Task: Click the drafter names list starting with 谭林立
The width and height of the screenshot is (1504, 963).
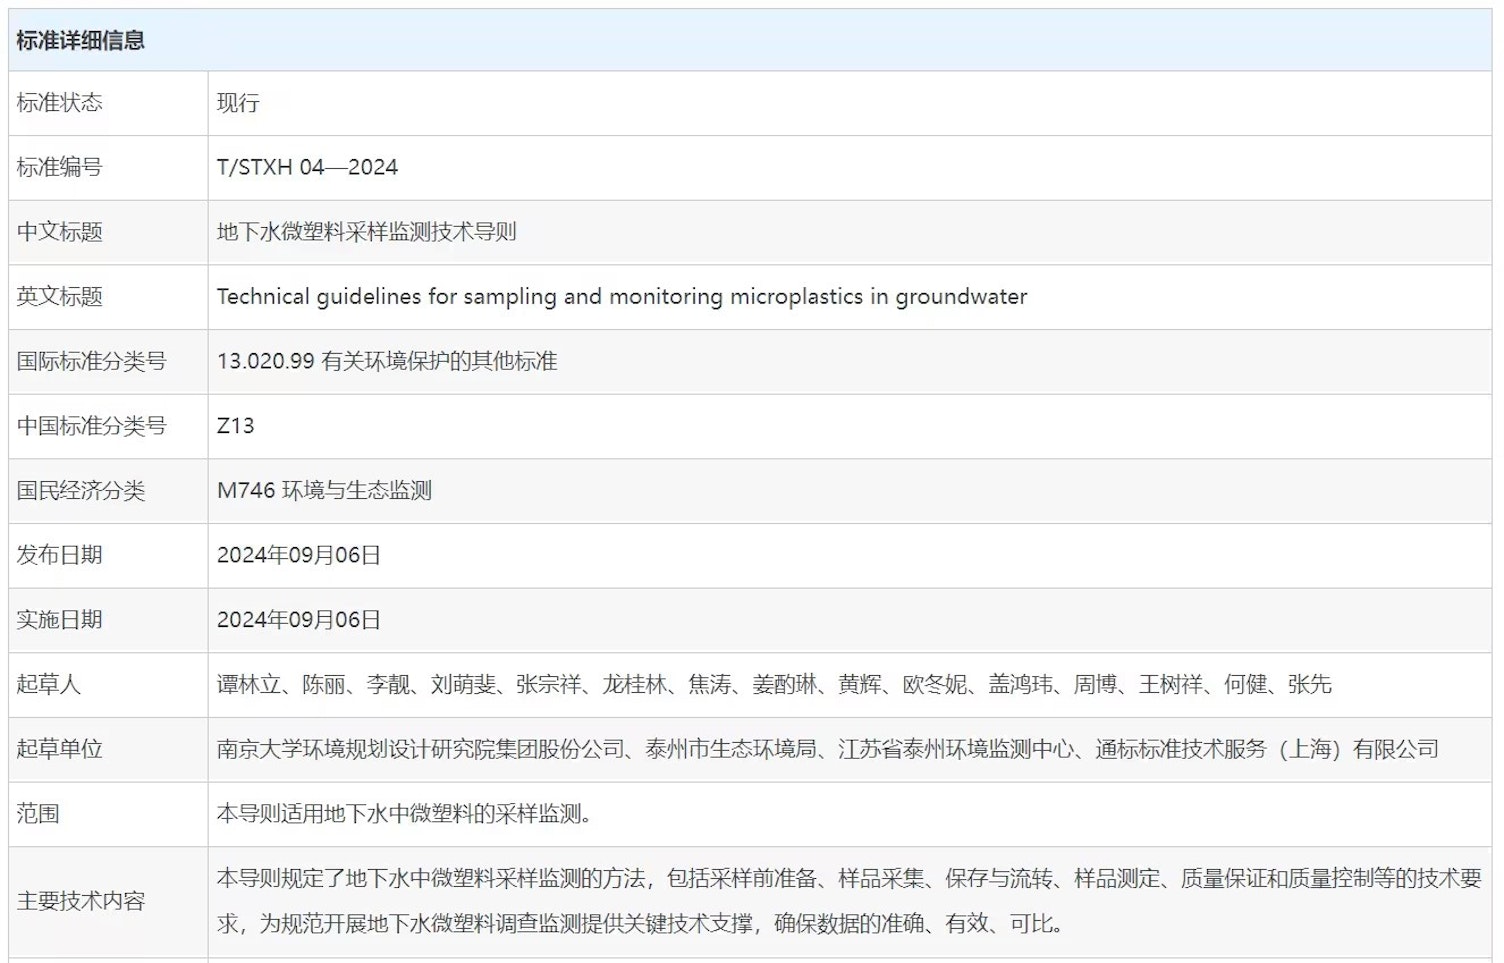Action: coord(773,685)
